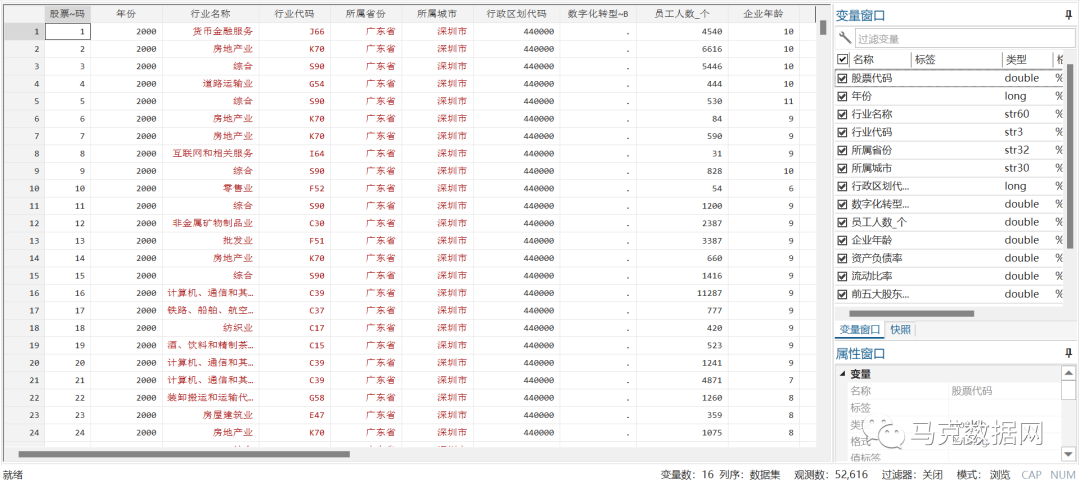Click 过滤器: 关闭 in status bar
The height and width of the screenshot is (481, 1080).
tap(912, 474)
